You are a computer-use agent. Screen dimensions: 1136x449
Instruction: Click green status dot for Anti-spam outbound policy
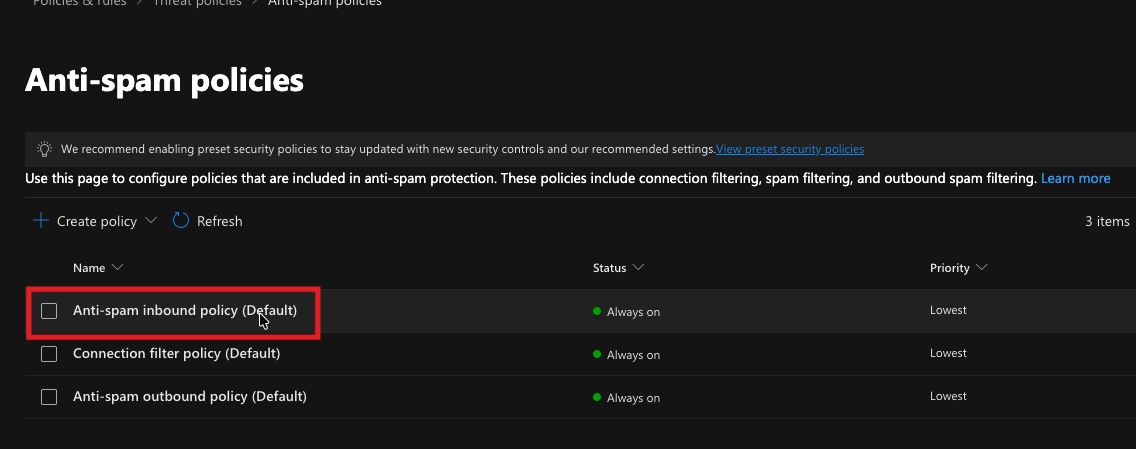point(597,397)
